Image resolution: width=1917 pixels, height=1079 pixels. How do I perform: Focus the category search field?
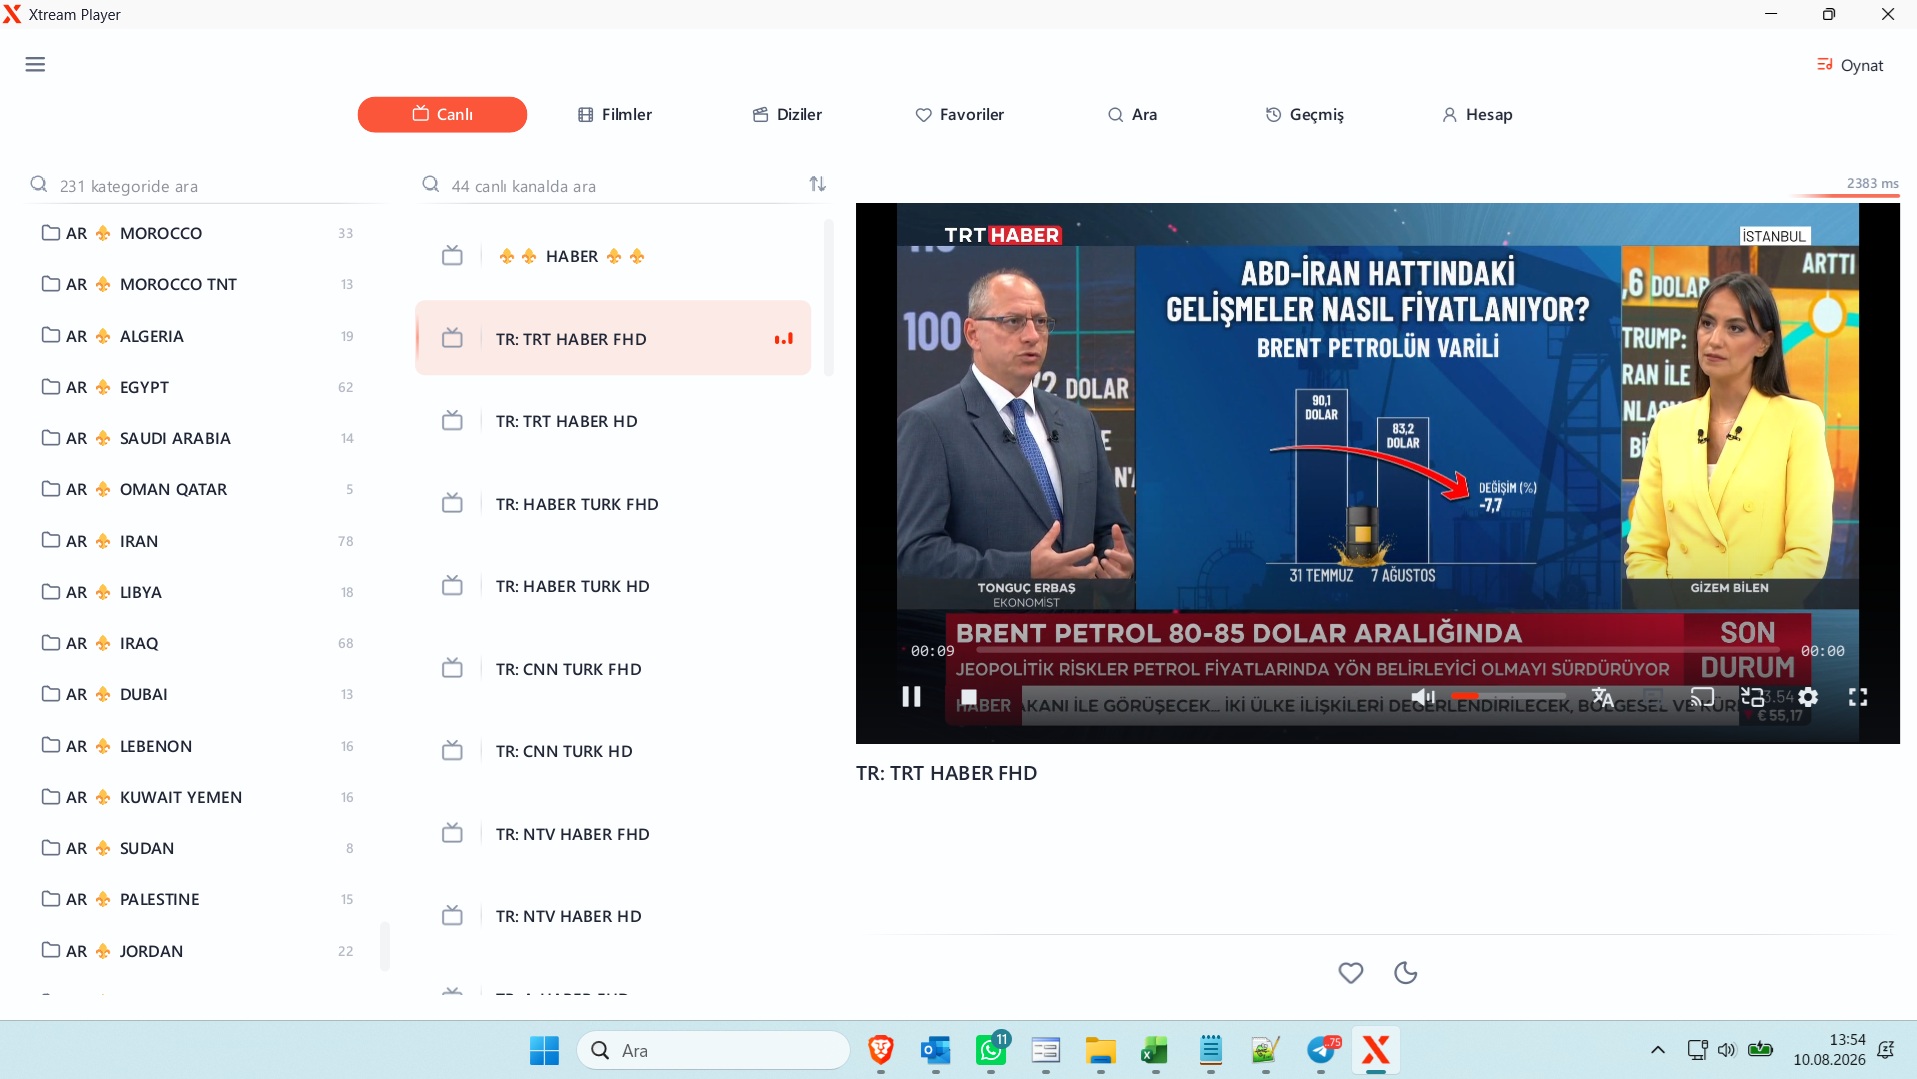tap(205, 186)
